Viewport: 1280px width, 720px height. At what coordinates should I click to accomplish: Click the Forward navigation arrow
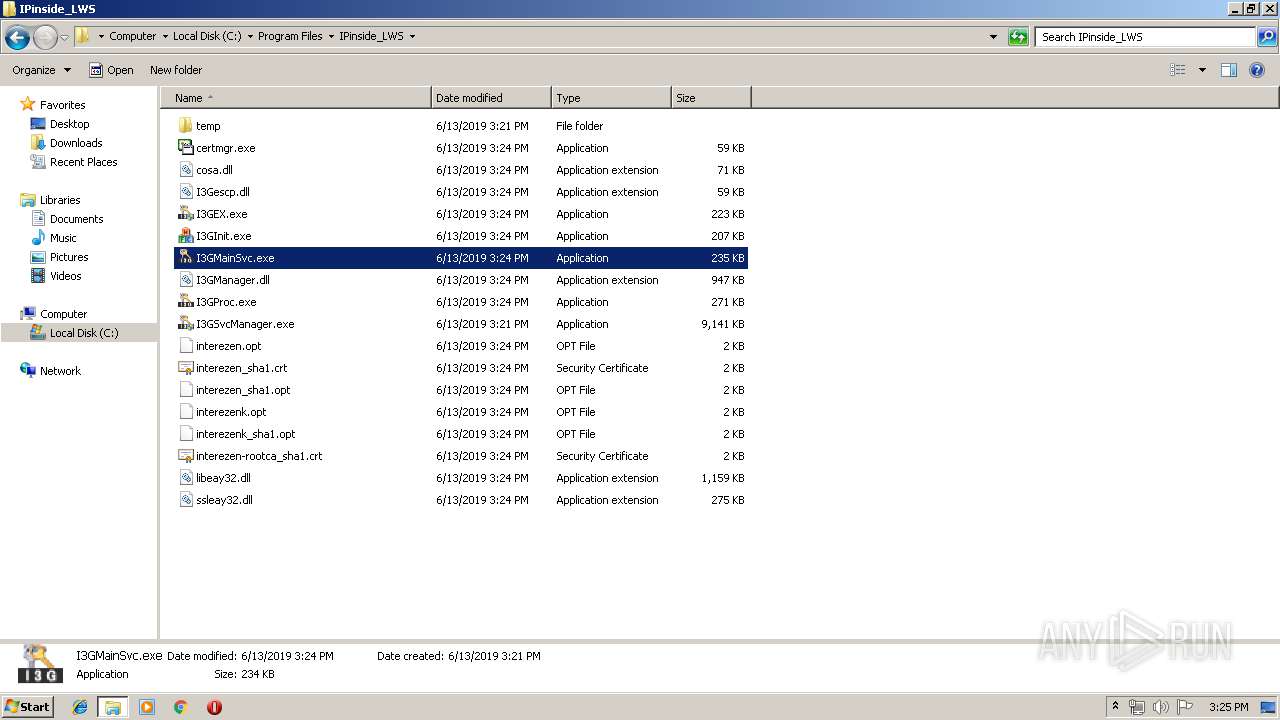(45, 38)
